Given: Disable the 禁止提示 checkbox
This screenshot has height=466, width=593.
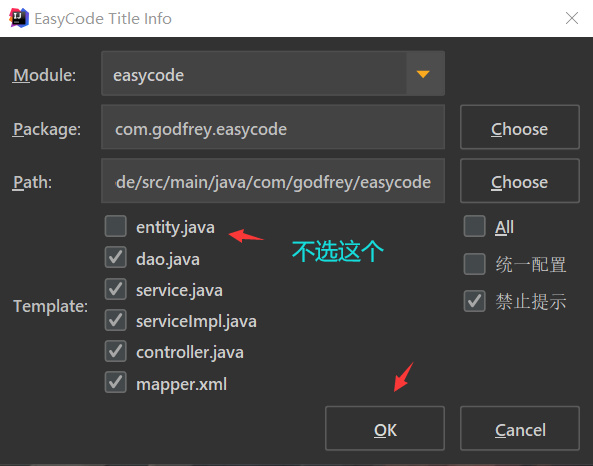Looking at the screenshot, I should [475, 301].
